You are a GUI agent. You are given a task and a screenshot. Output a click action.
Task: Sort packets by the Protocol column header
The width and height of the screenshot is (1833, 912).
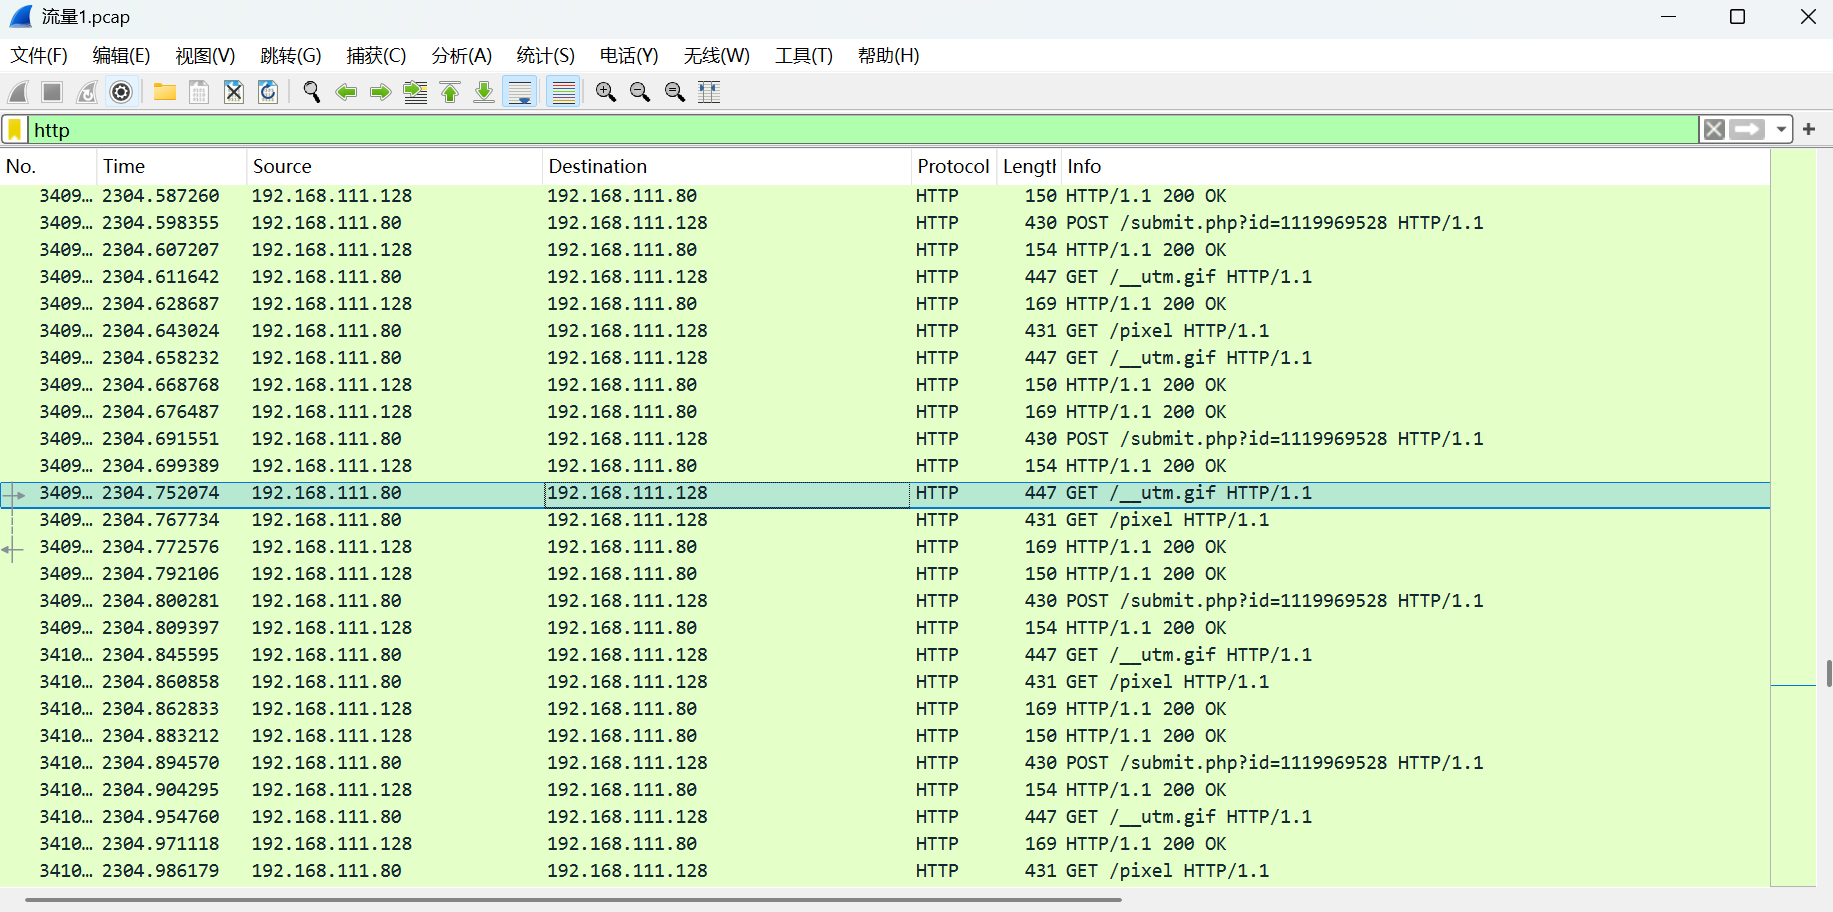pos(952,167)
